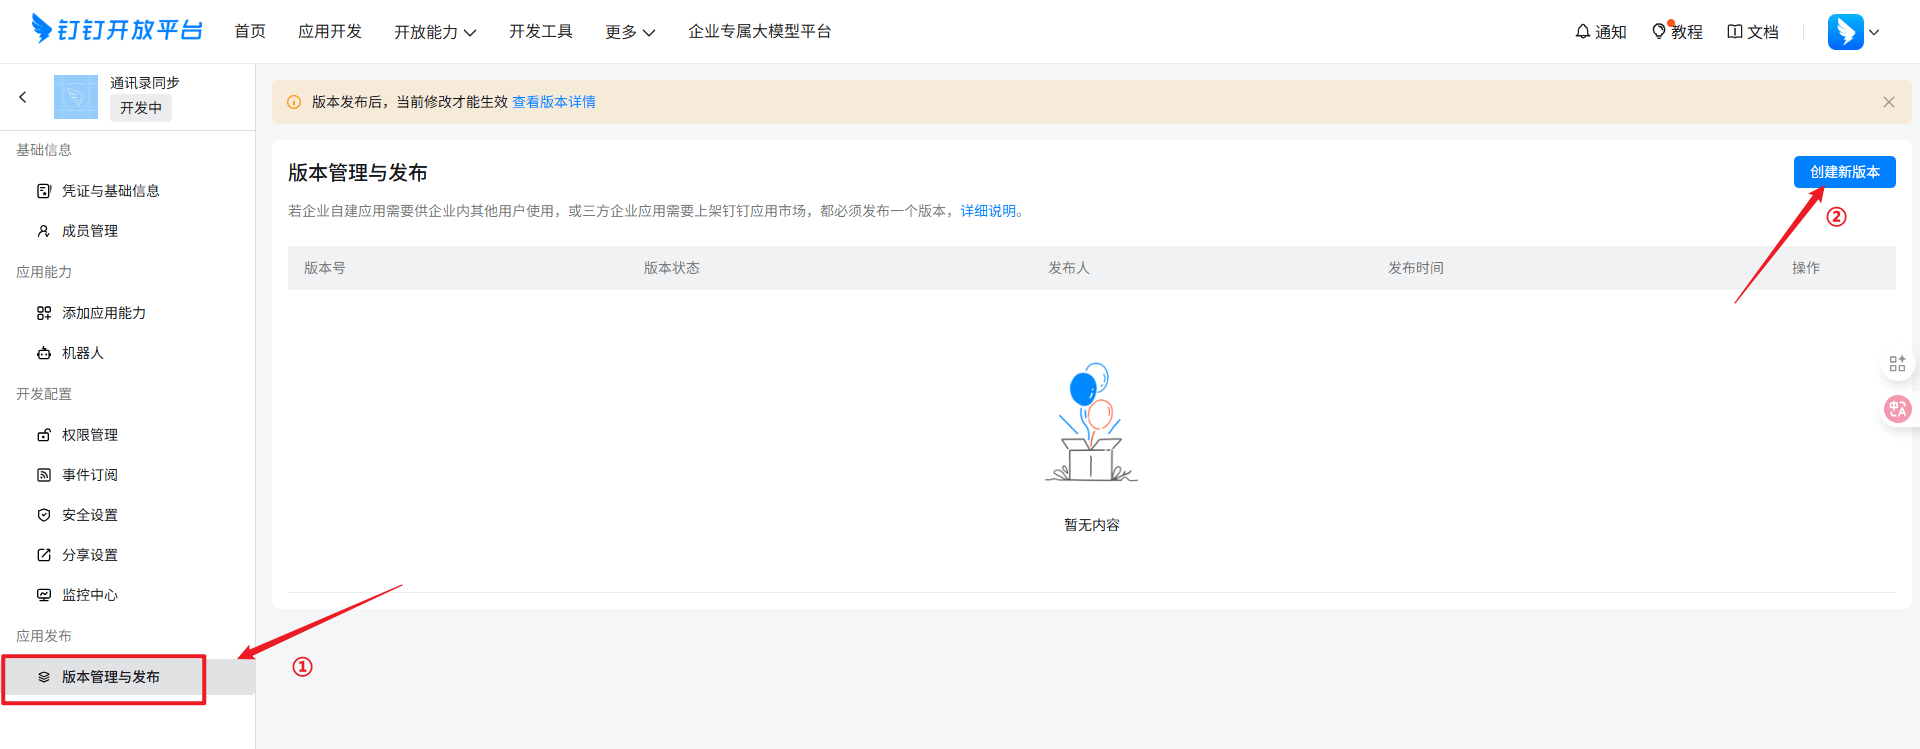Click the DingTalk Open Platform logo

point(117,30)
